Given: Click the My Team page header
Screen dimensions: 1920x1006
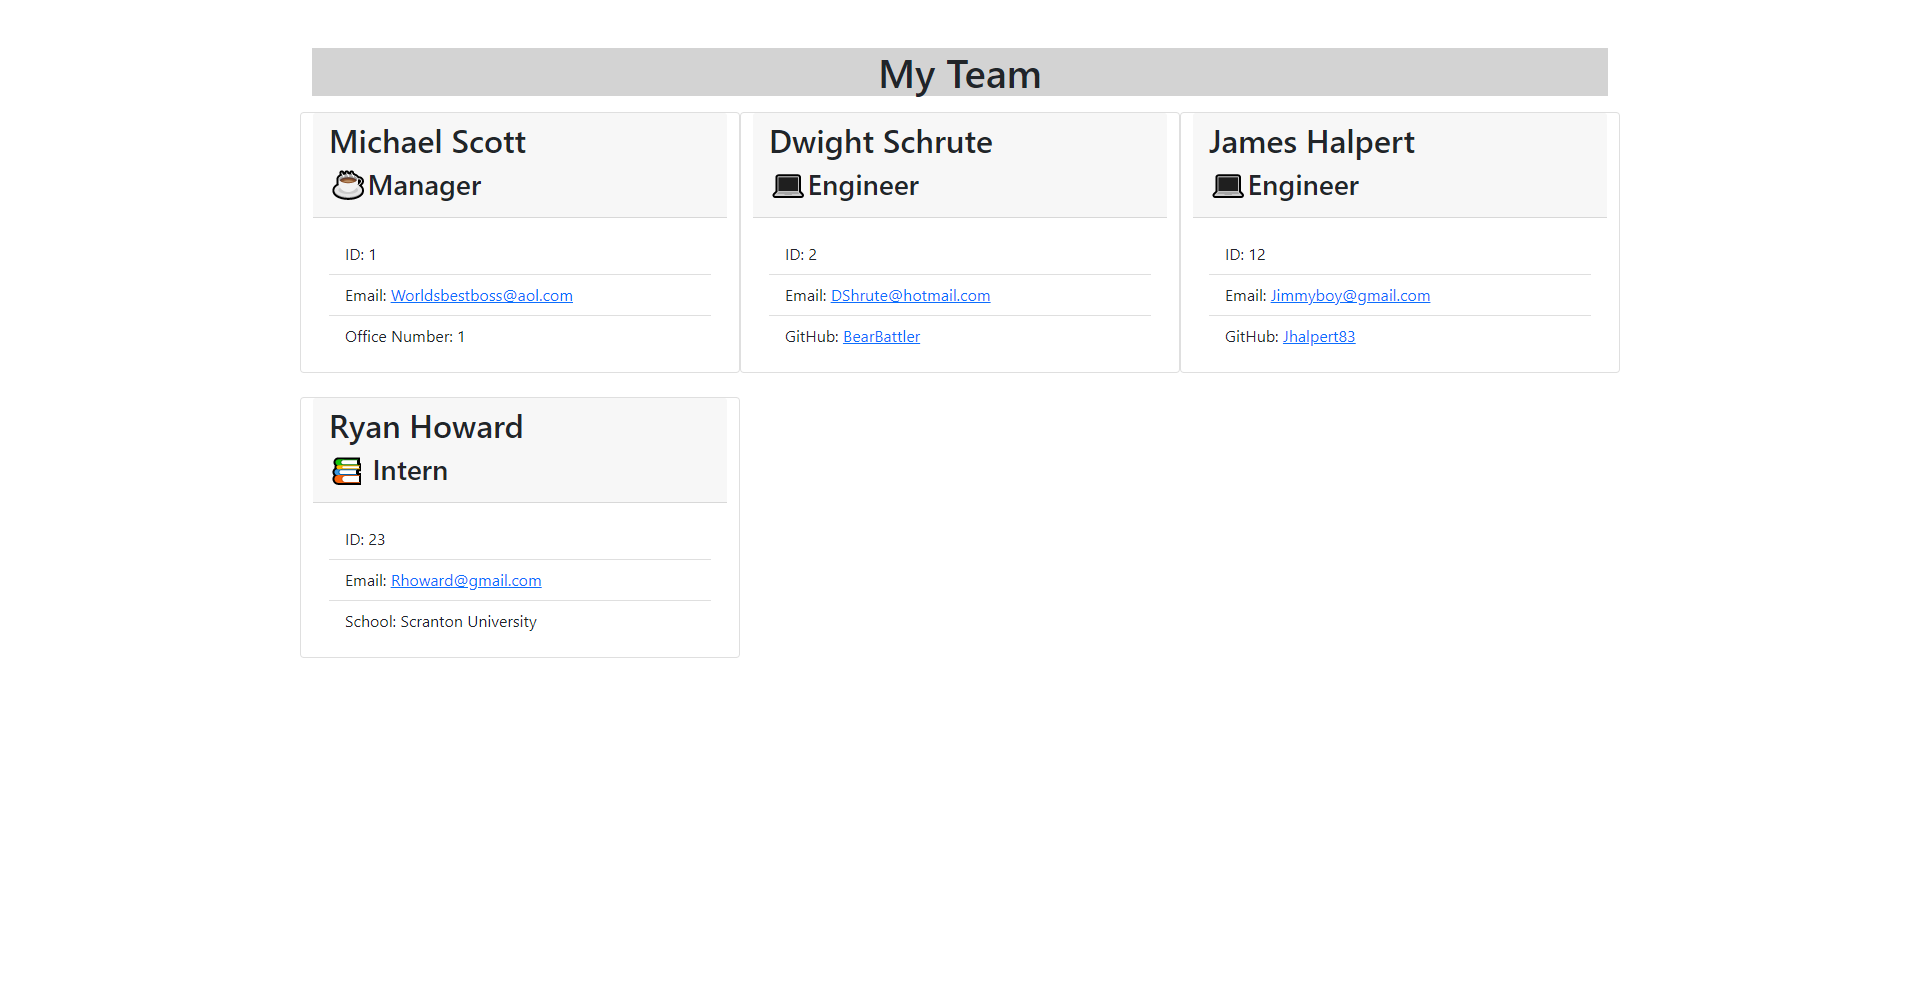Looking at the screenshot, I should (960, 74).
